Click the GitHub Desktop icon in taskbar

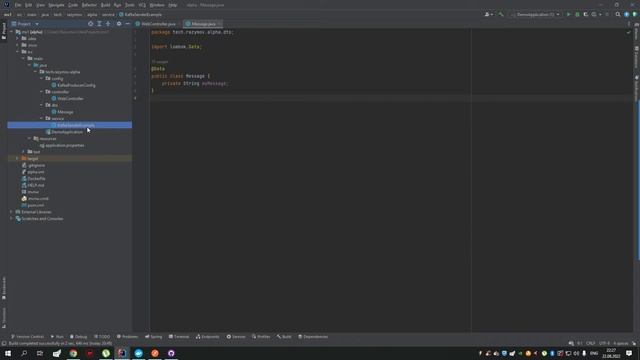point(171,353)
